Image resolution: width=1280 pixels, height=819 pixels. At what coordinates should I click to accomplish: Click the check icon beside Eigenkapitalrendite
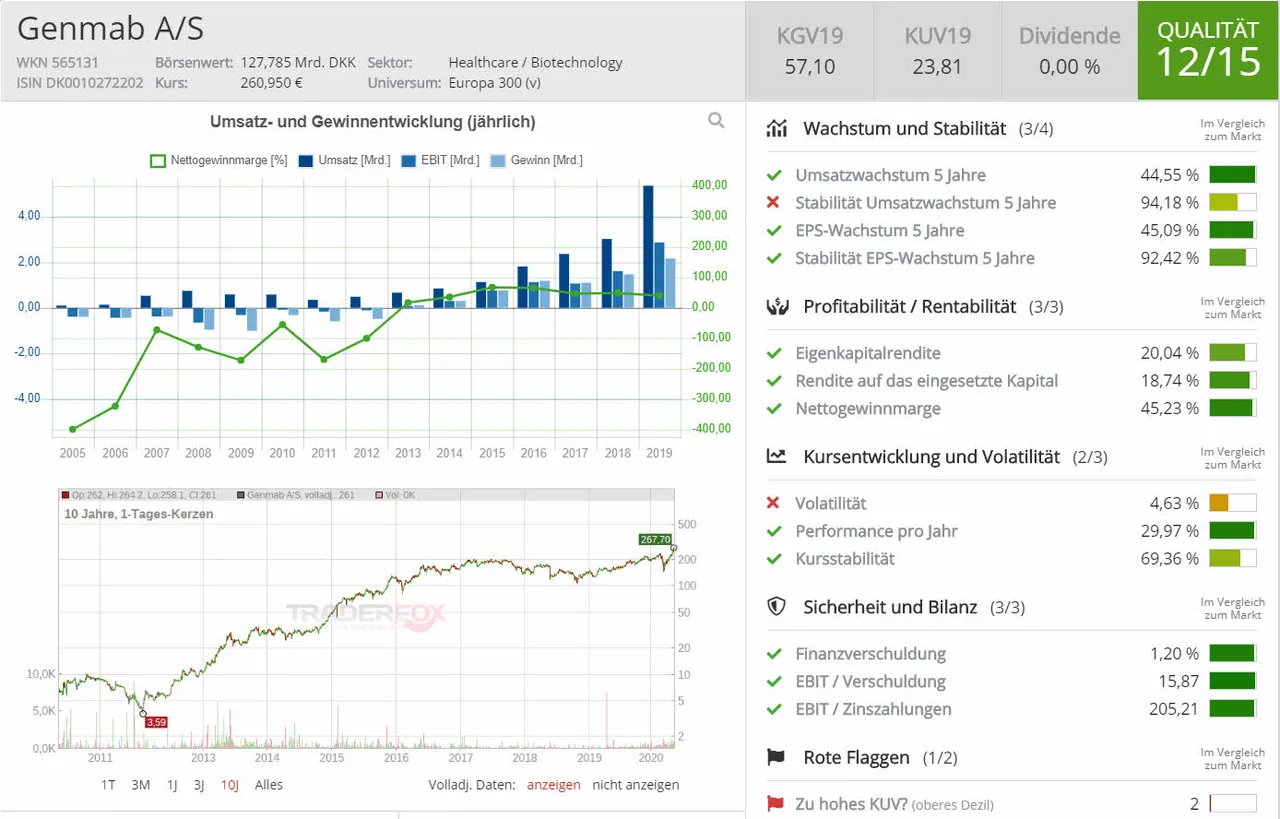pos(773,353)
